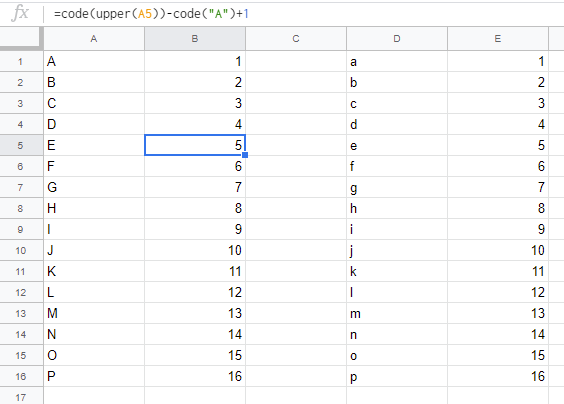Select row 1 header
564x404 pixels.
coord(21,62)
